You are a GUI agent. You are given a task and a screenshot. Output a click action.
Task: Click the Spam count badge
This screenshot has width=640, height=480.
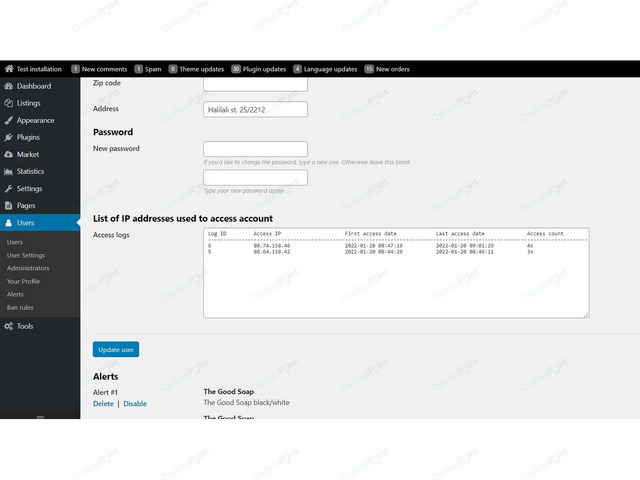coord(139,69)
